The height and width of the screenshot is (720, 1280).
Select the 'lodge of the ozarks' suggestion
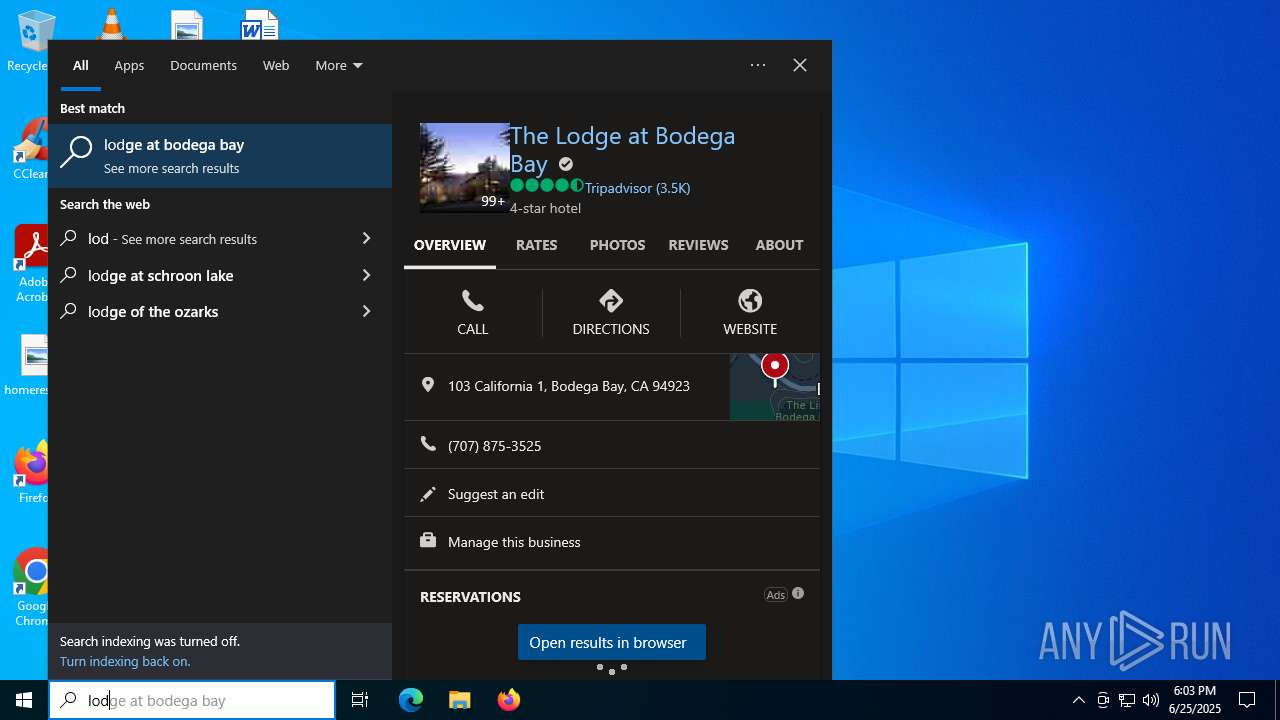pos(153,311)
